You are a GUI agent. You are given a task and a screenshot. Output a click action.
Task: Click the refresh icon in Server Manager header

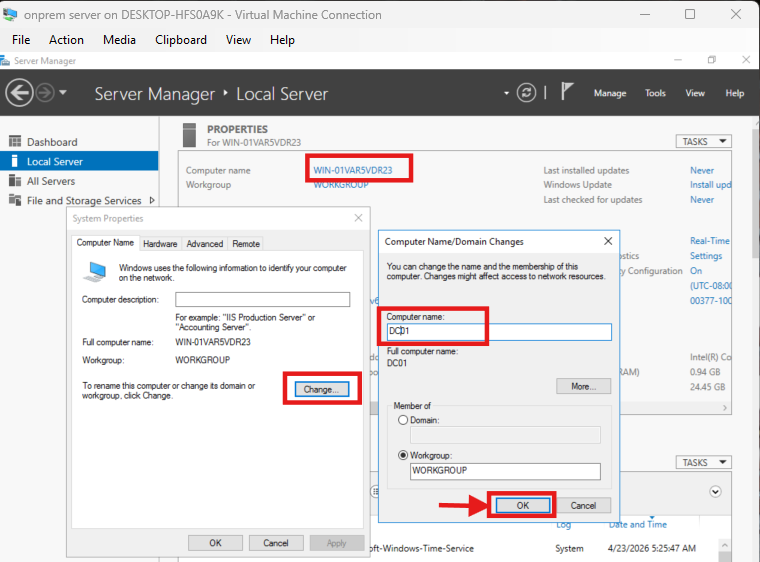point(526,93)
